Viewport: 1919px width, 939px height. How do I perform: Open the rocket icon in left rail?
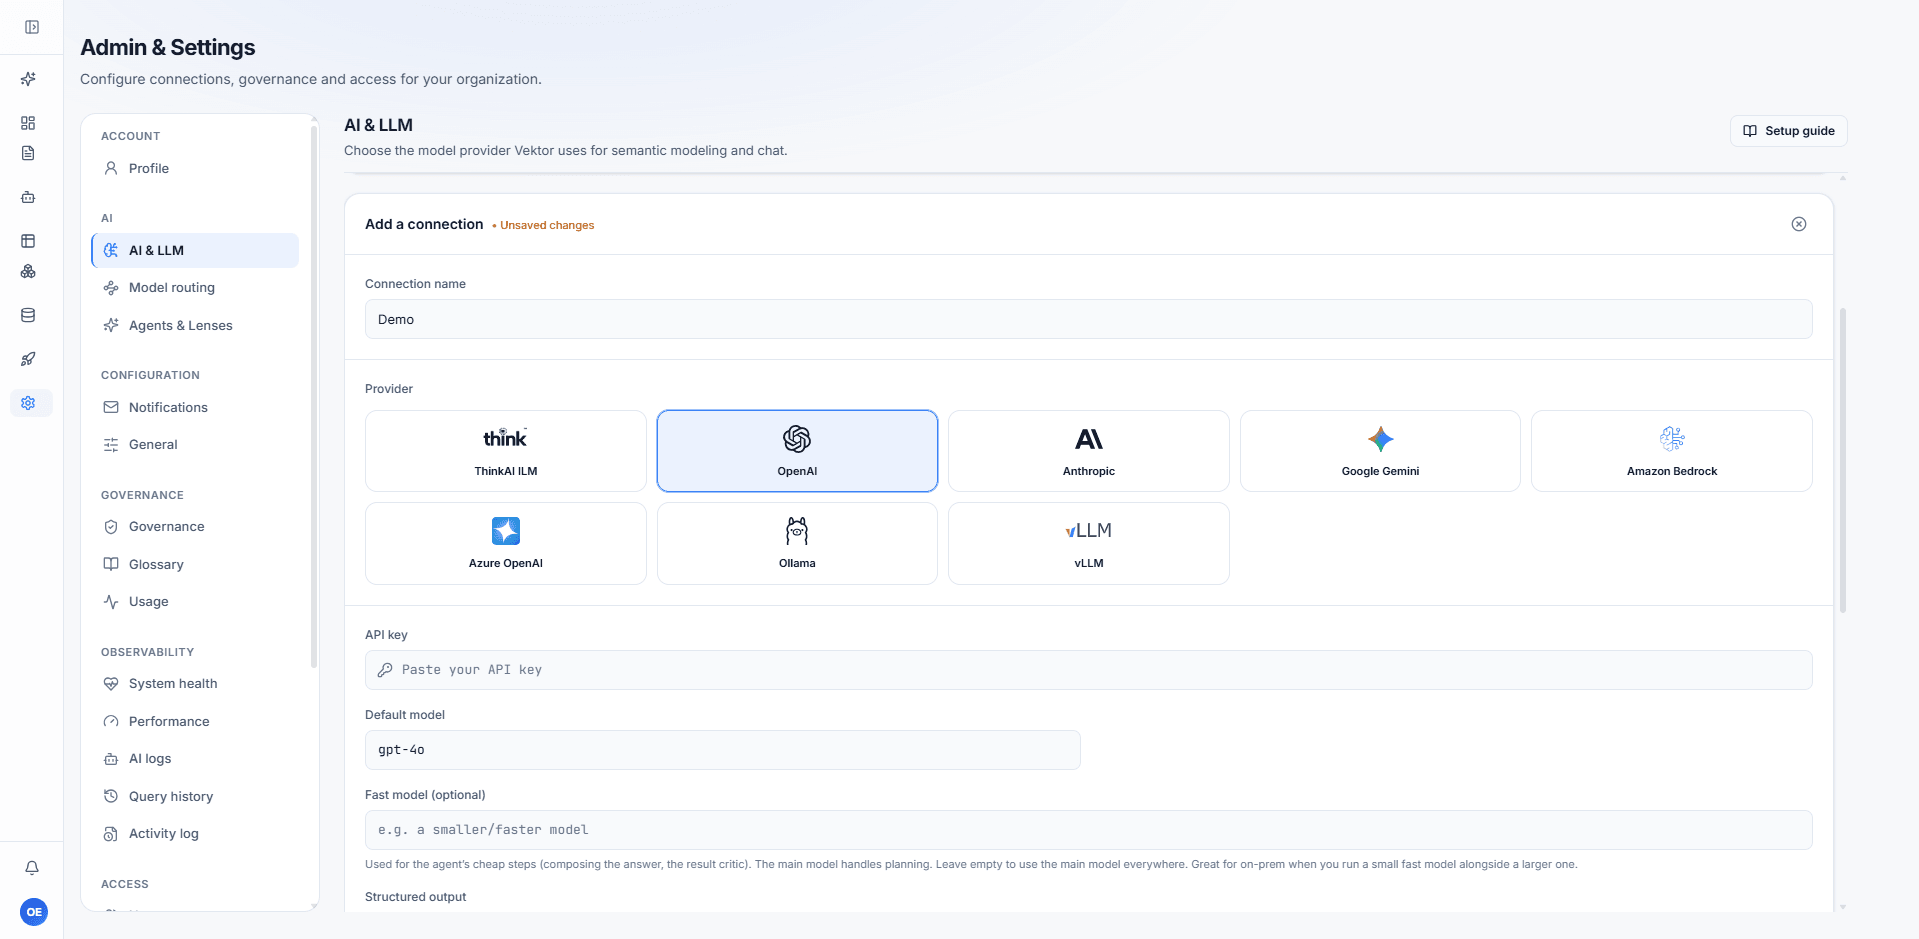pyautogui.click(x=28, y=359)
